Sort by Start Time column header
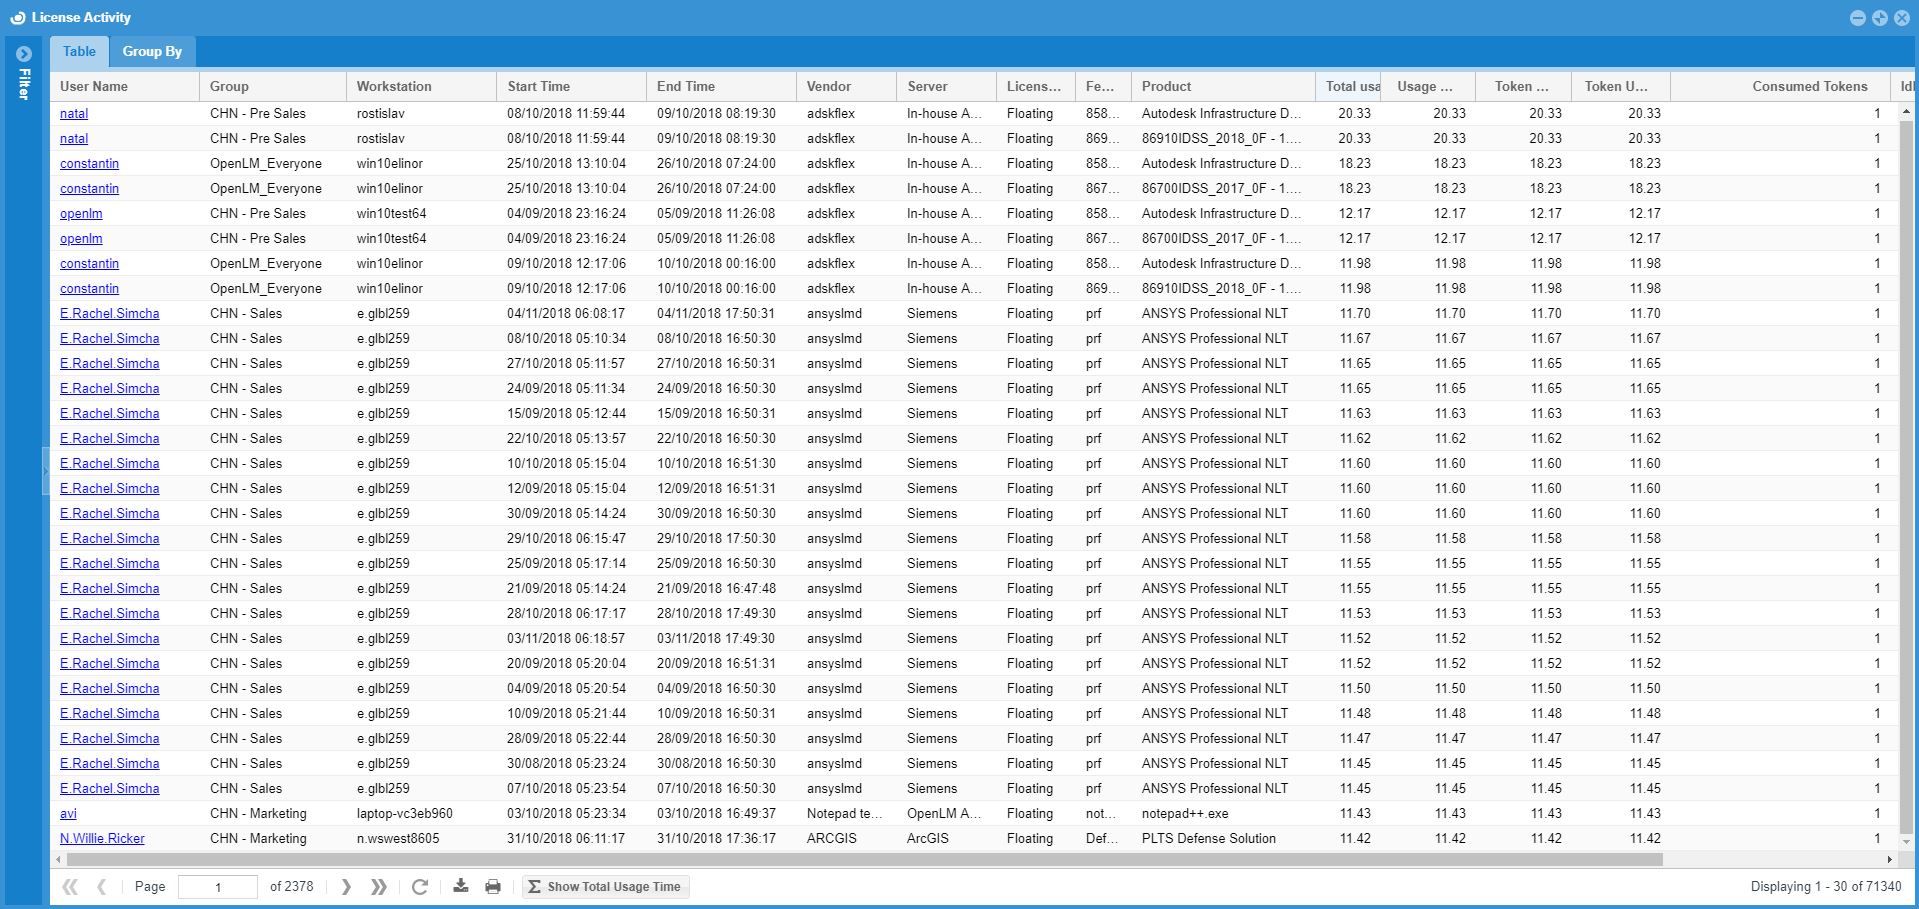The image size is (1919, 909). coord(538,87)
